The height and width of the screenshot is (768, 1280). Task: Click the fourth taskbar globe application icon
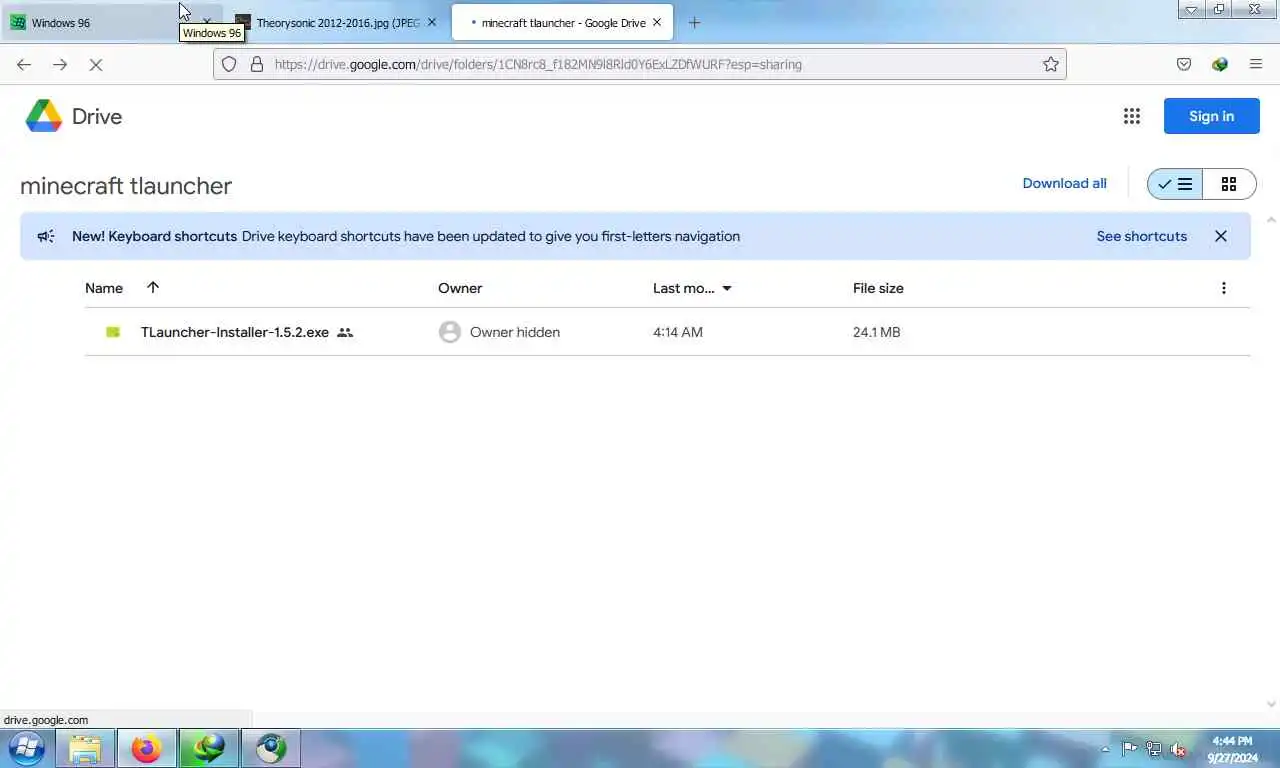(270, 748)
